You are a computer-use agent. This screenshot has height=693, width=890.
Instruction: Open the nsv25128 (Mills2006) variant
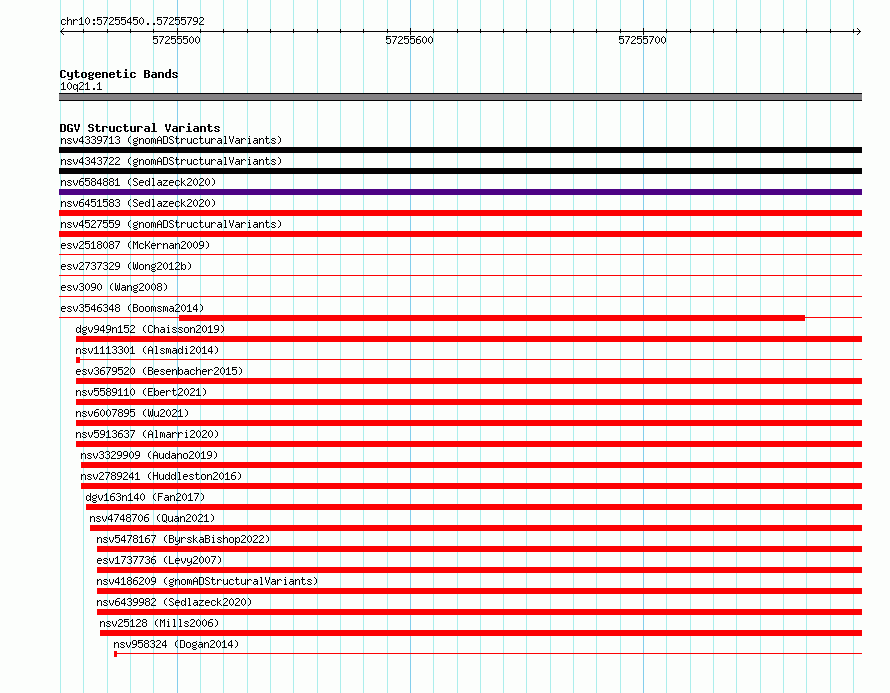pos(159,623)
